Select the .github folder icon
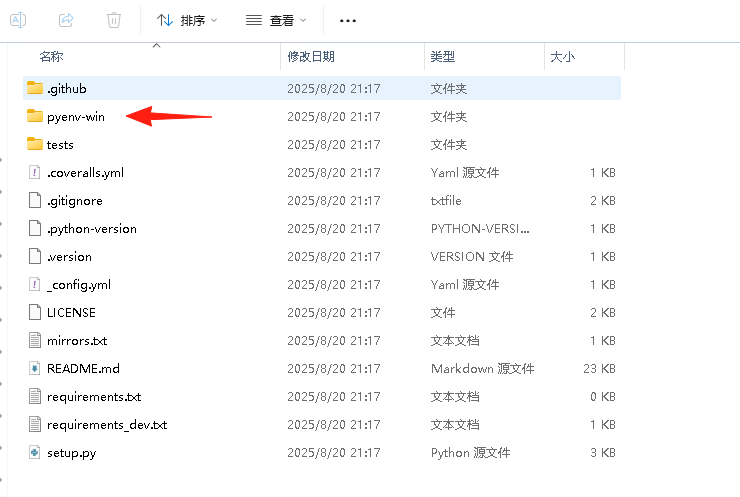740x497 pixels. pyautogui.click(x=35, y=88)
